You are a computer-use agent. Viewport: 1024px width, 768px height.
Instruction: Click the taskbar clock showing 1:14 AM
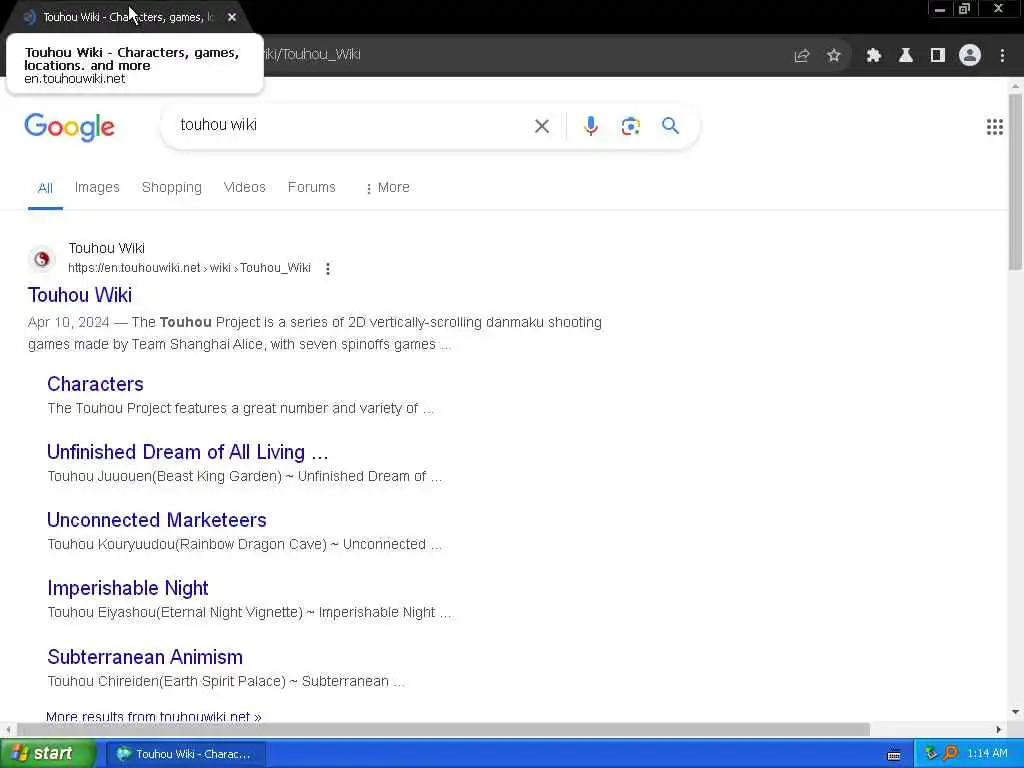pos(987,754)
